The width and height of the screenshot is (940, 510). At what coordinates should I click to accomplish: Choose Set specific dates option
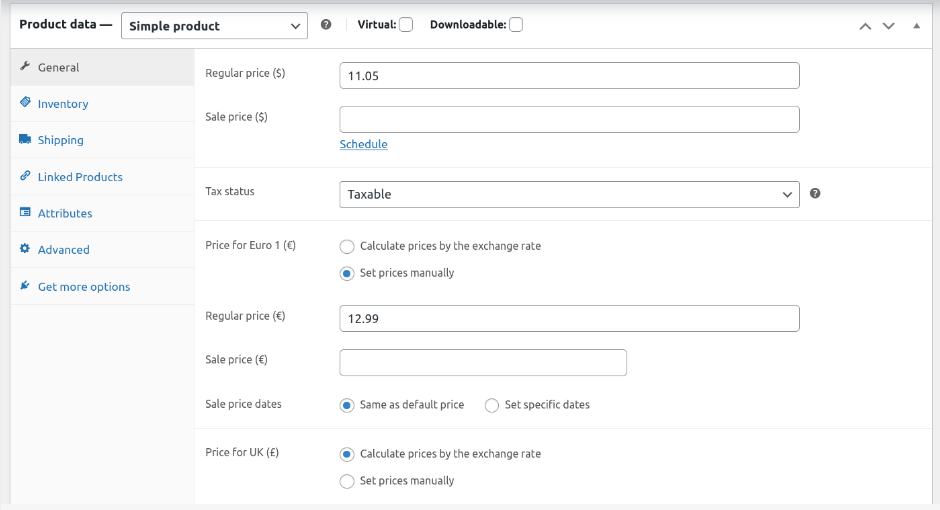coord(492,405)
